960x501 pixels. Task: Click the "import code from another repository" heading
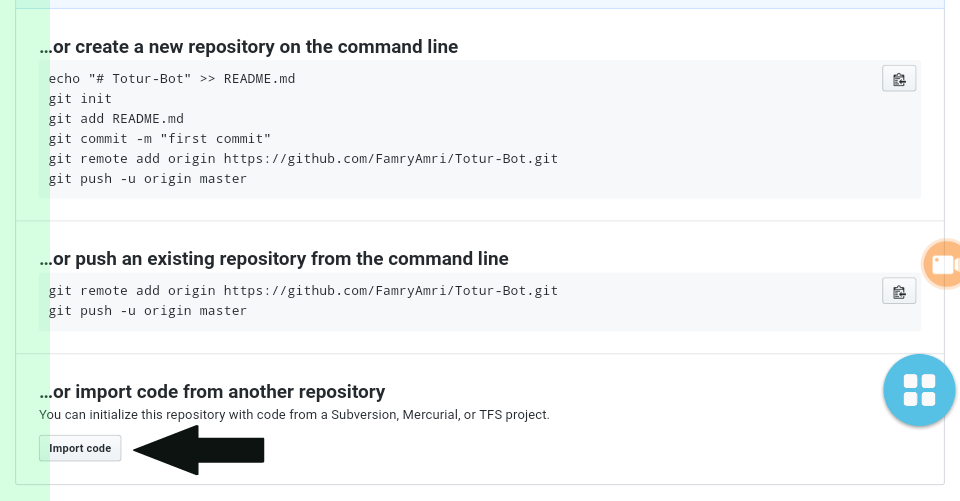[x=212, y=392]
